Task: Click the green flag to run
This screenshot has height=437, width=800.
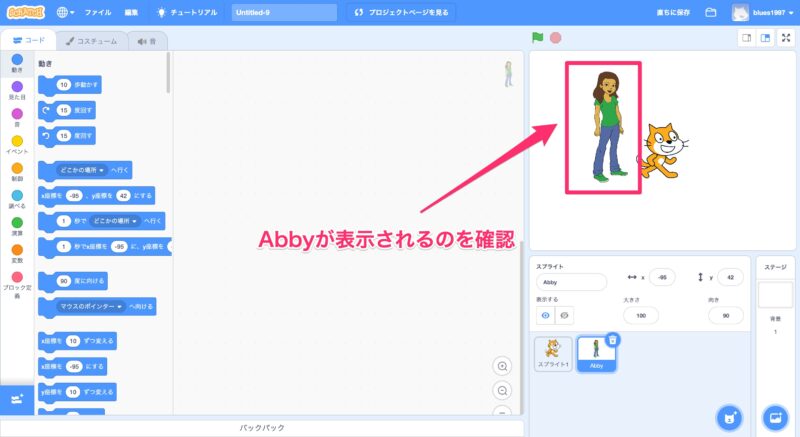Action: 538,38
